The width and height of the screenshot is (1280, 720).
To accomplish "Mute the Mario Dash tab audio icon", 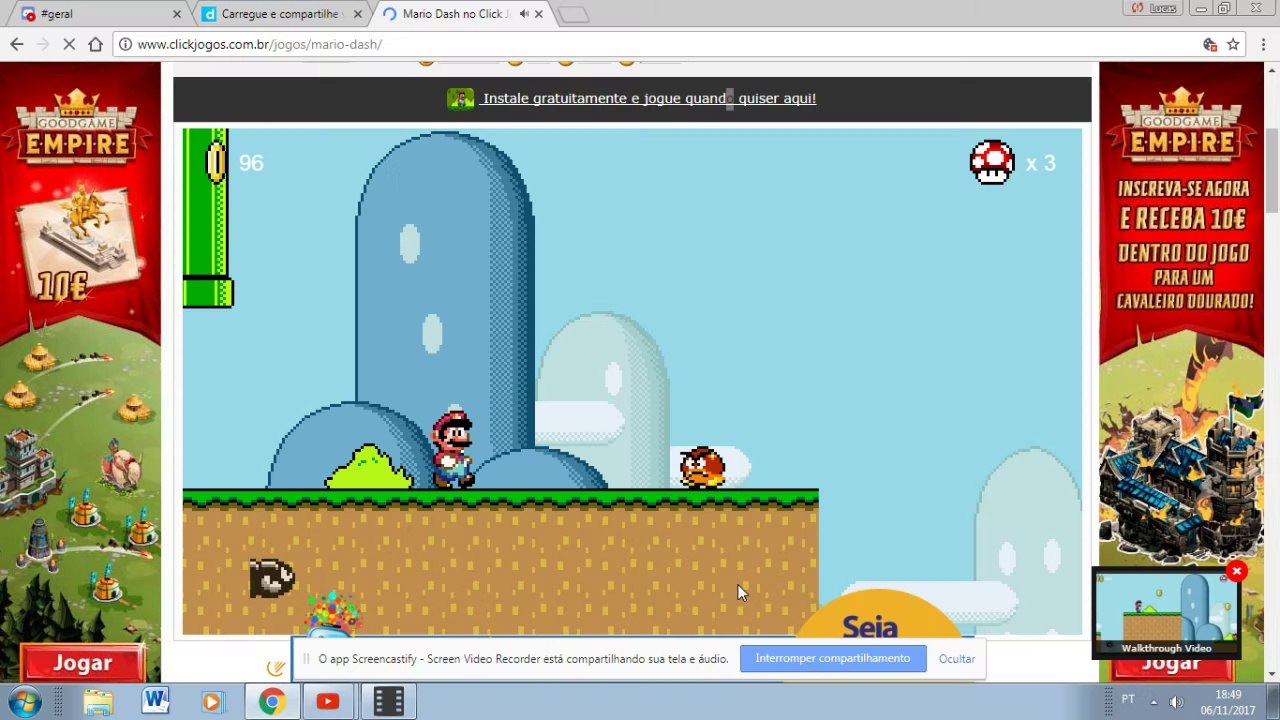I will coord(523,14).
